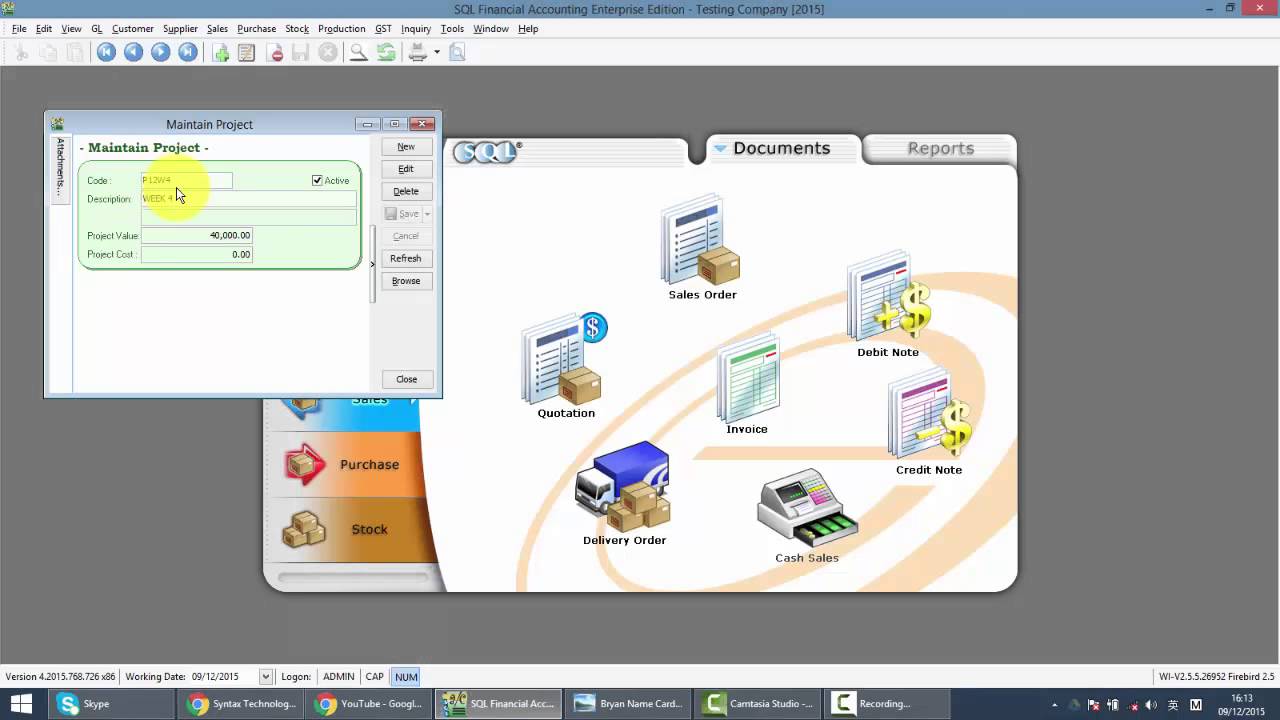1280x720 pixels.
Task: Open the Inquiry menu
Action: pyautogui.click(x=416, y=29)
